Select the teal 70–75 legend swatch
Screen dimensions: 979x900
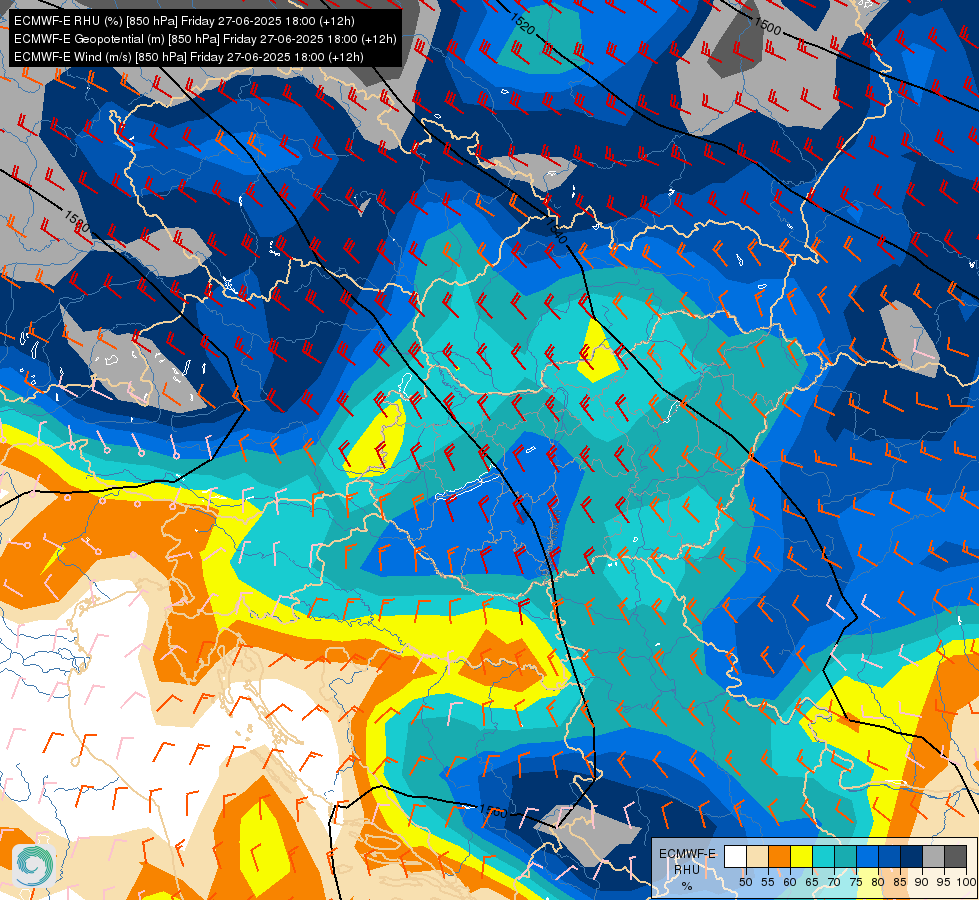pyautogui.click(x=845, y=856)
